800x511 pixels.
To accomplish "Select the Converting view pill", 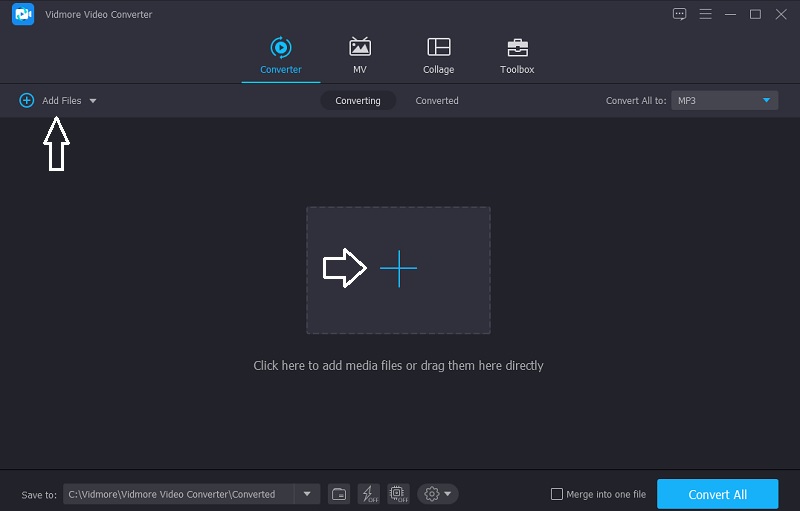I will point(358,100).
